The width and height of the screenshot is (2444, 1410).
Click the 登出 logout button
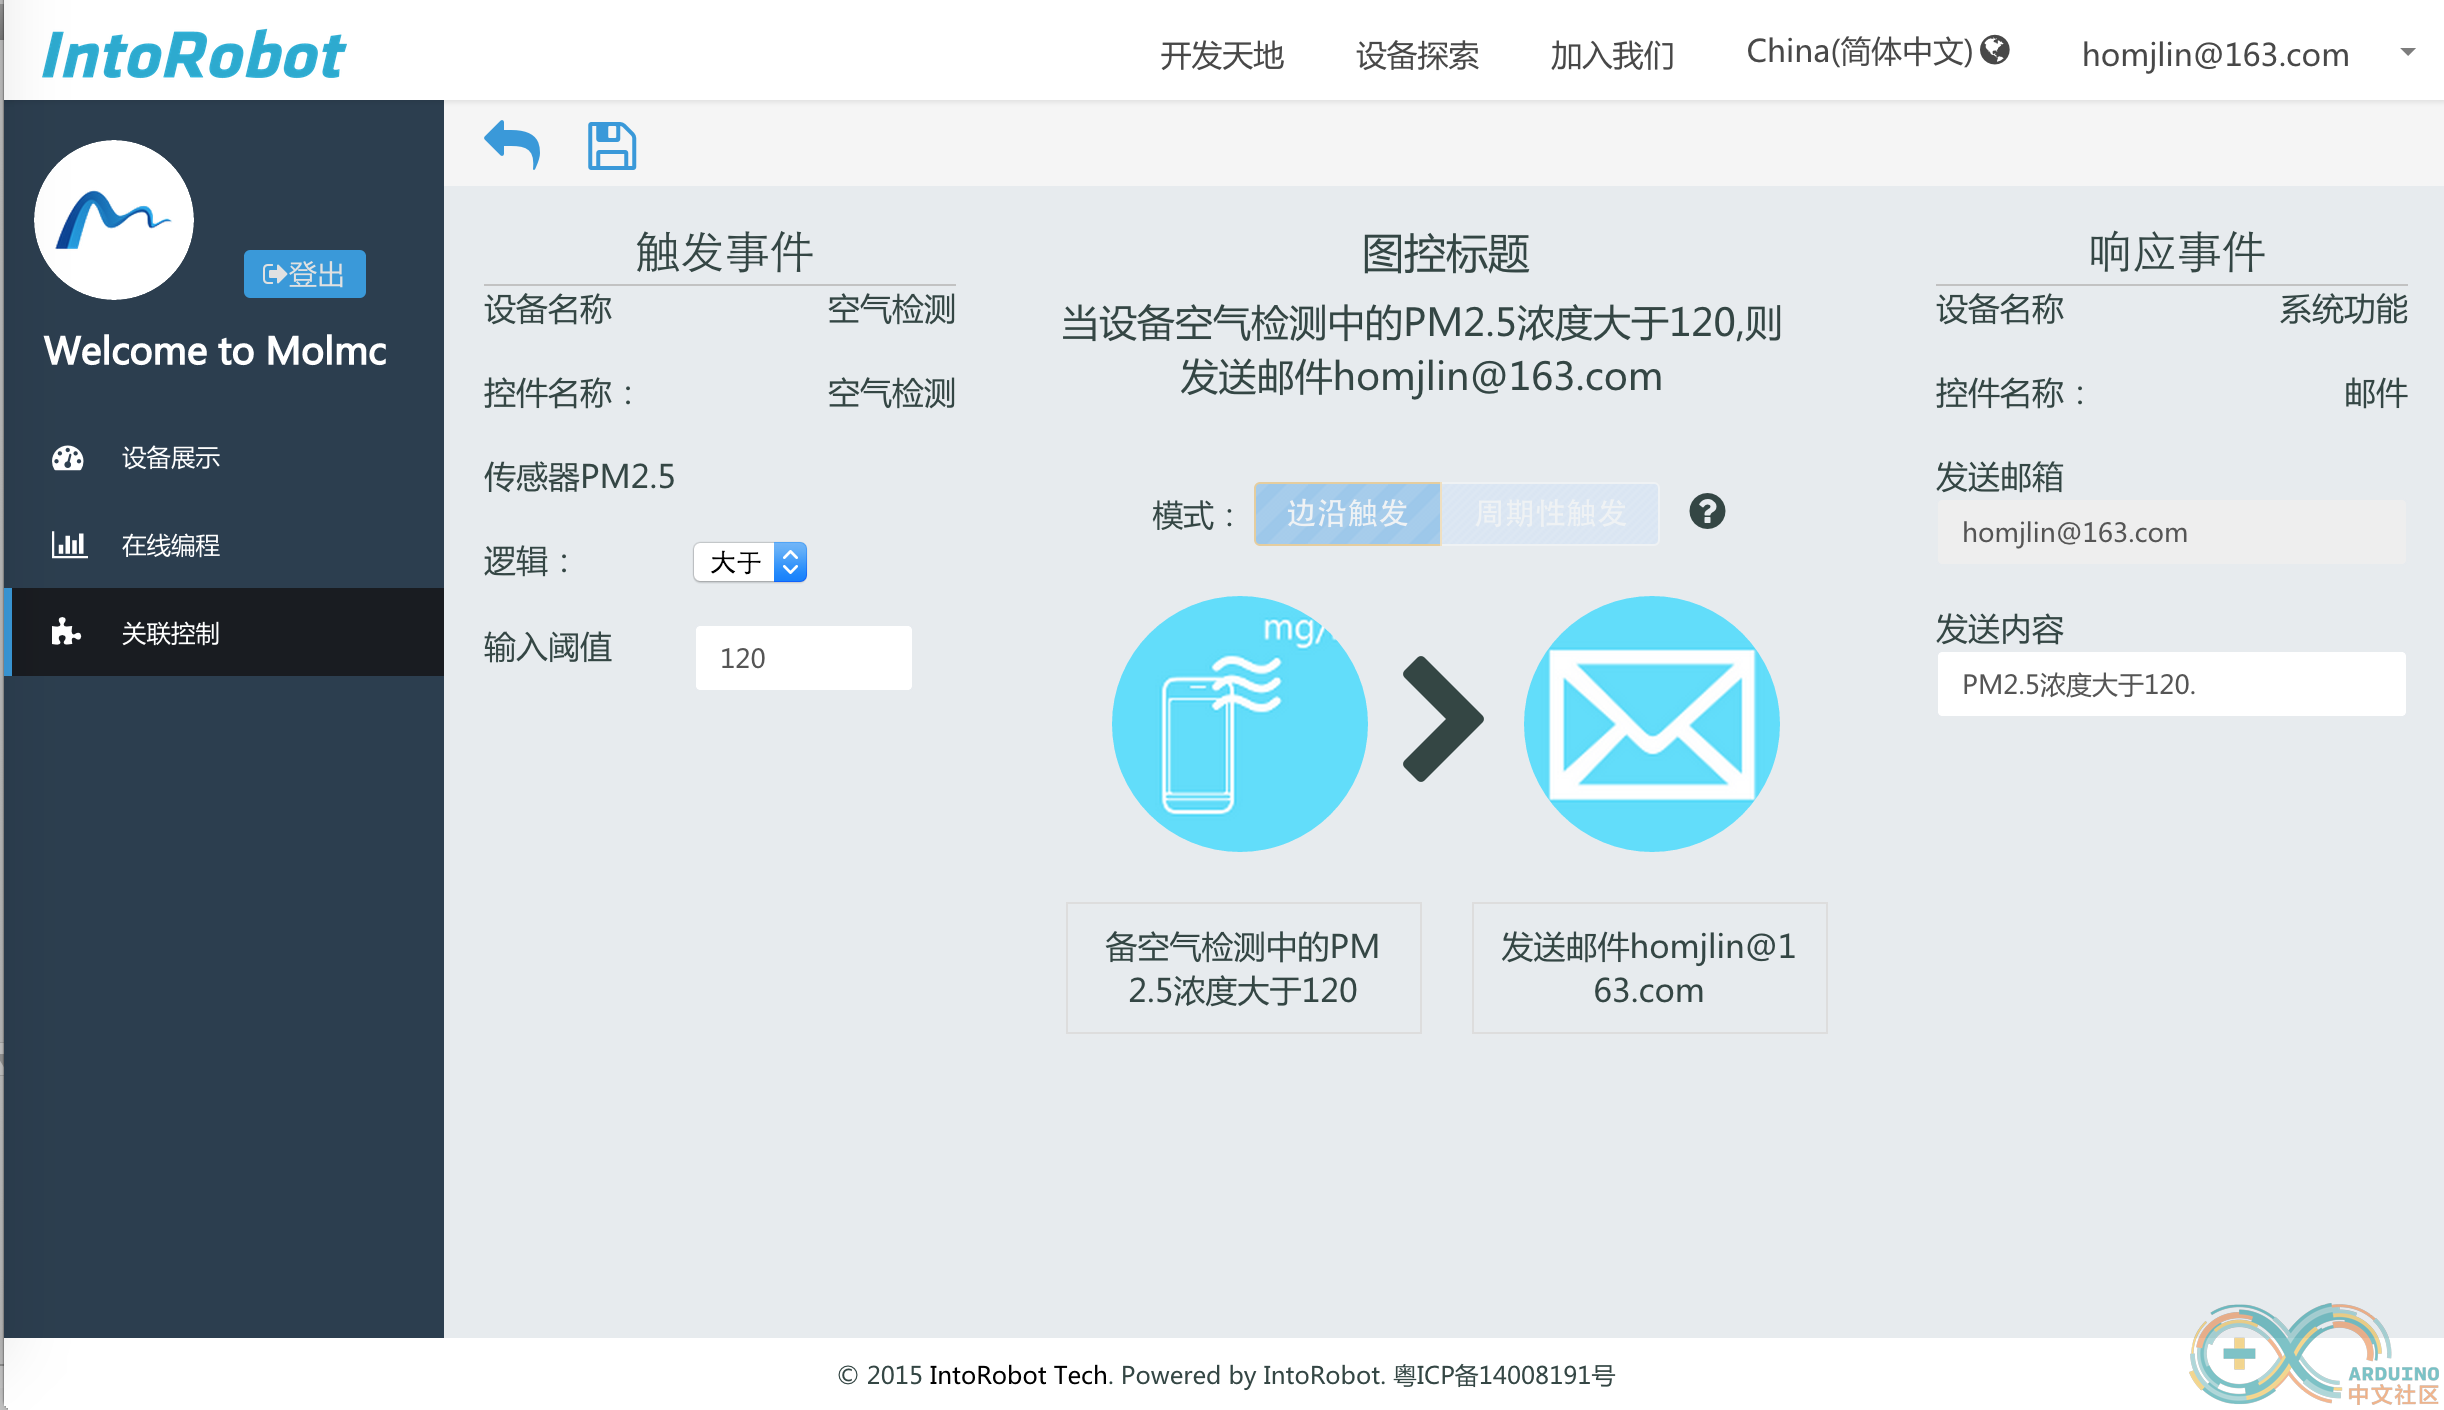pyautogui.click(x=304, y=274)
